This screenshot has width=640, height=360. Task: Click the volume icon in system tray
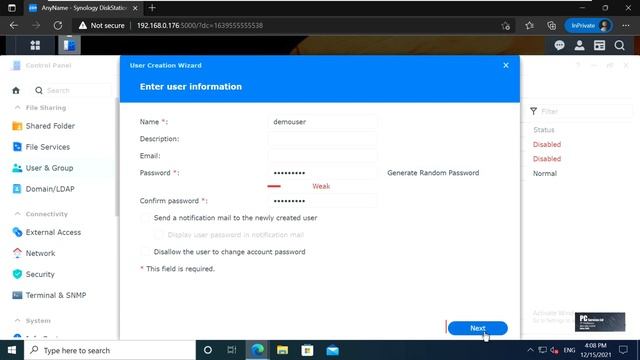(x=554, y=350)
